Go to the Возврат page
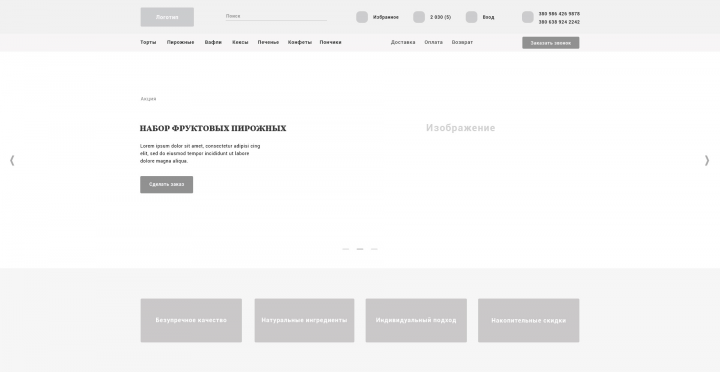720x372 pixels. coord(462,42)
